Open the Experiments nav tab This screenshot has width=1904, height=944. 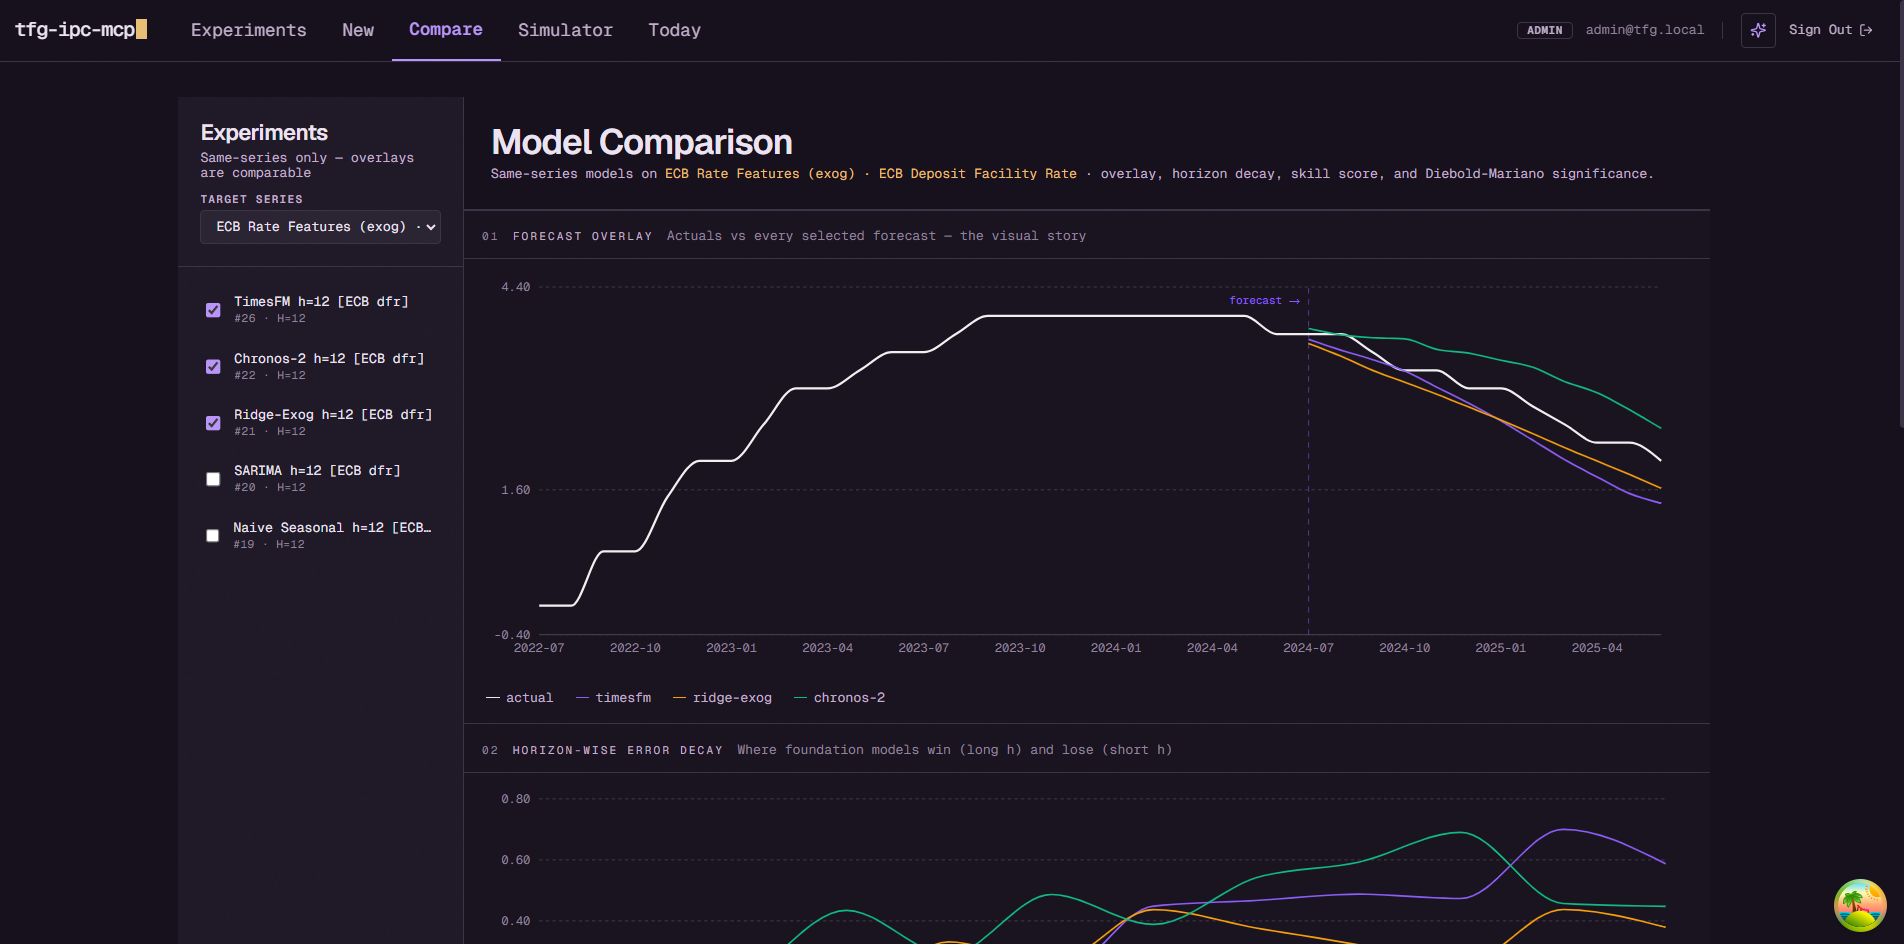point(249,30)
